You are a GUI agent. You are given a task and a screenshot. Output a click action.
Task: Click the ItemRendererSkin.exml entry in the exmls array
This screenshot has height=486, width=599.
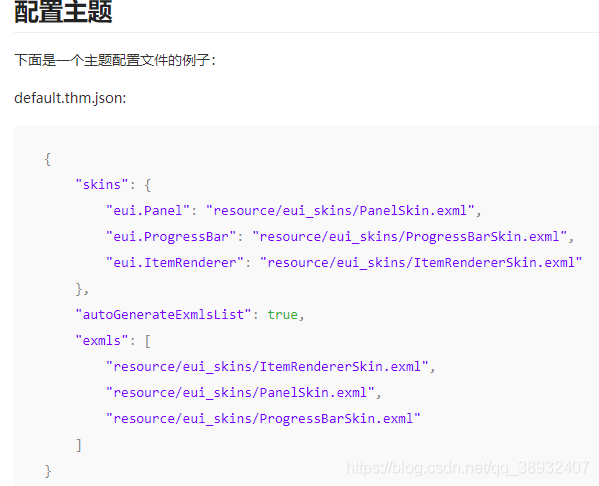[x=267, y=366]
